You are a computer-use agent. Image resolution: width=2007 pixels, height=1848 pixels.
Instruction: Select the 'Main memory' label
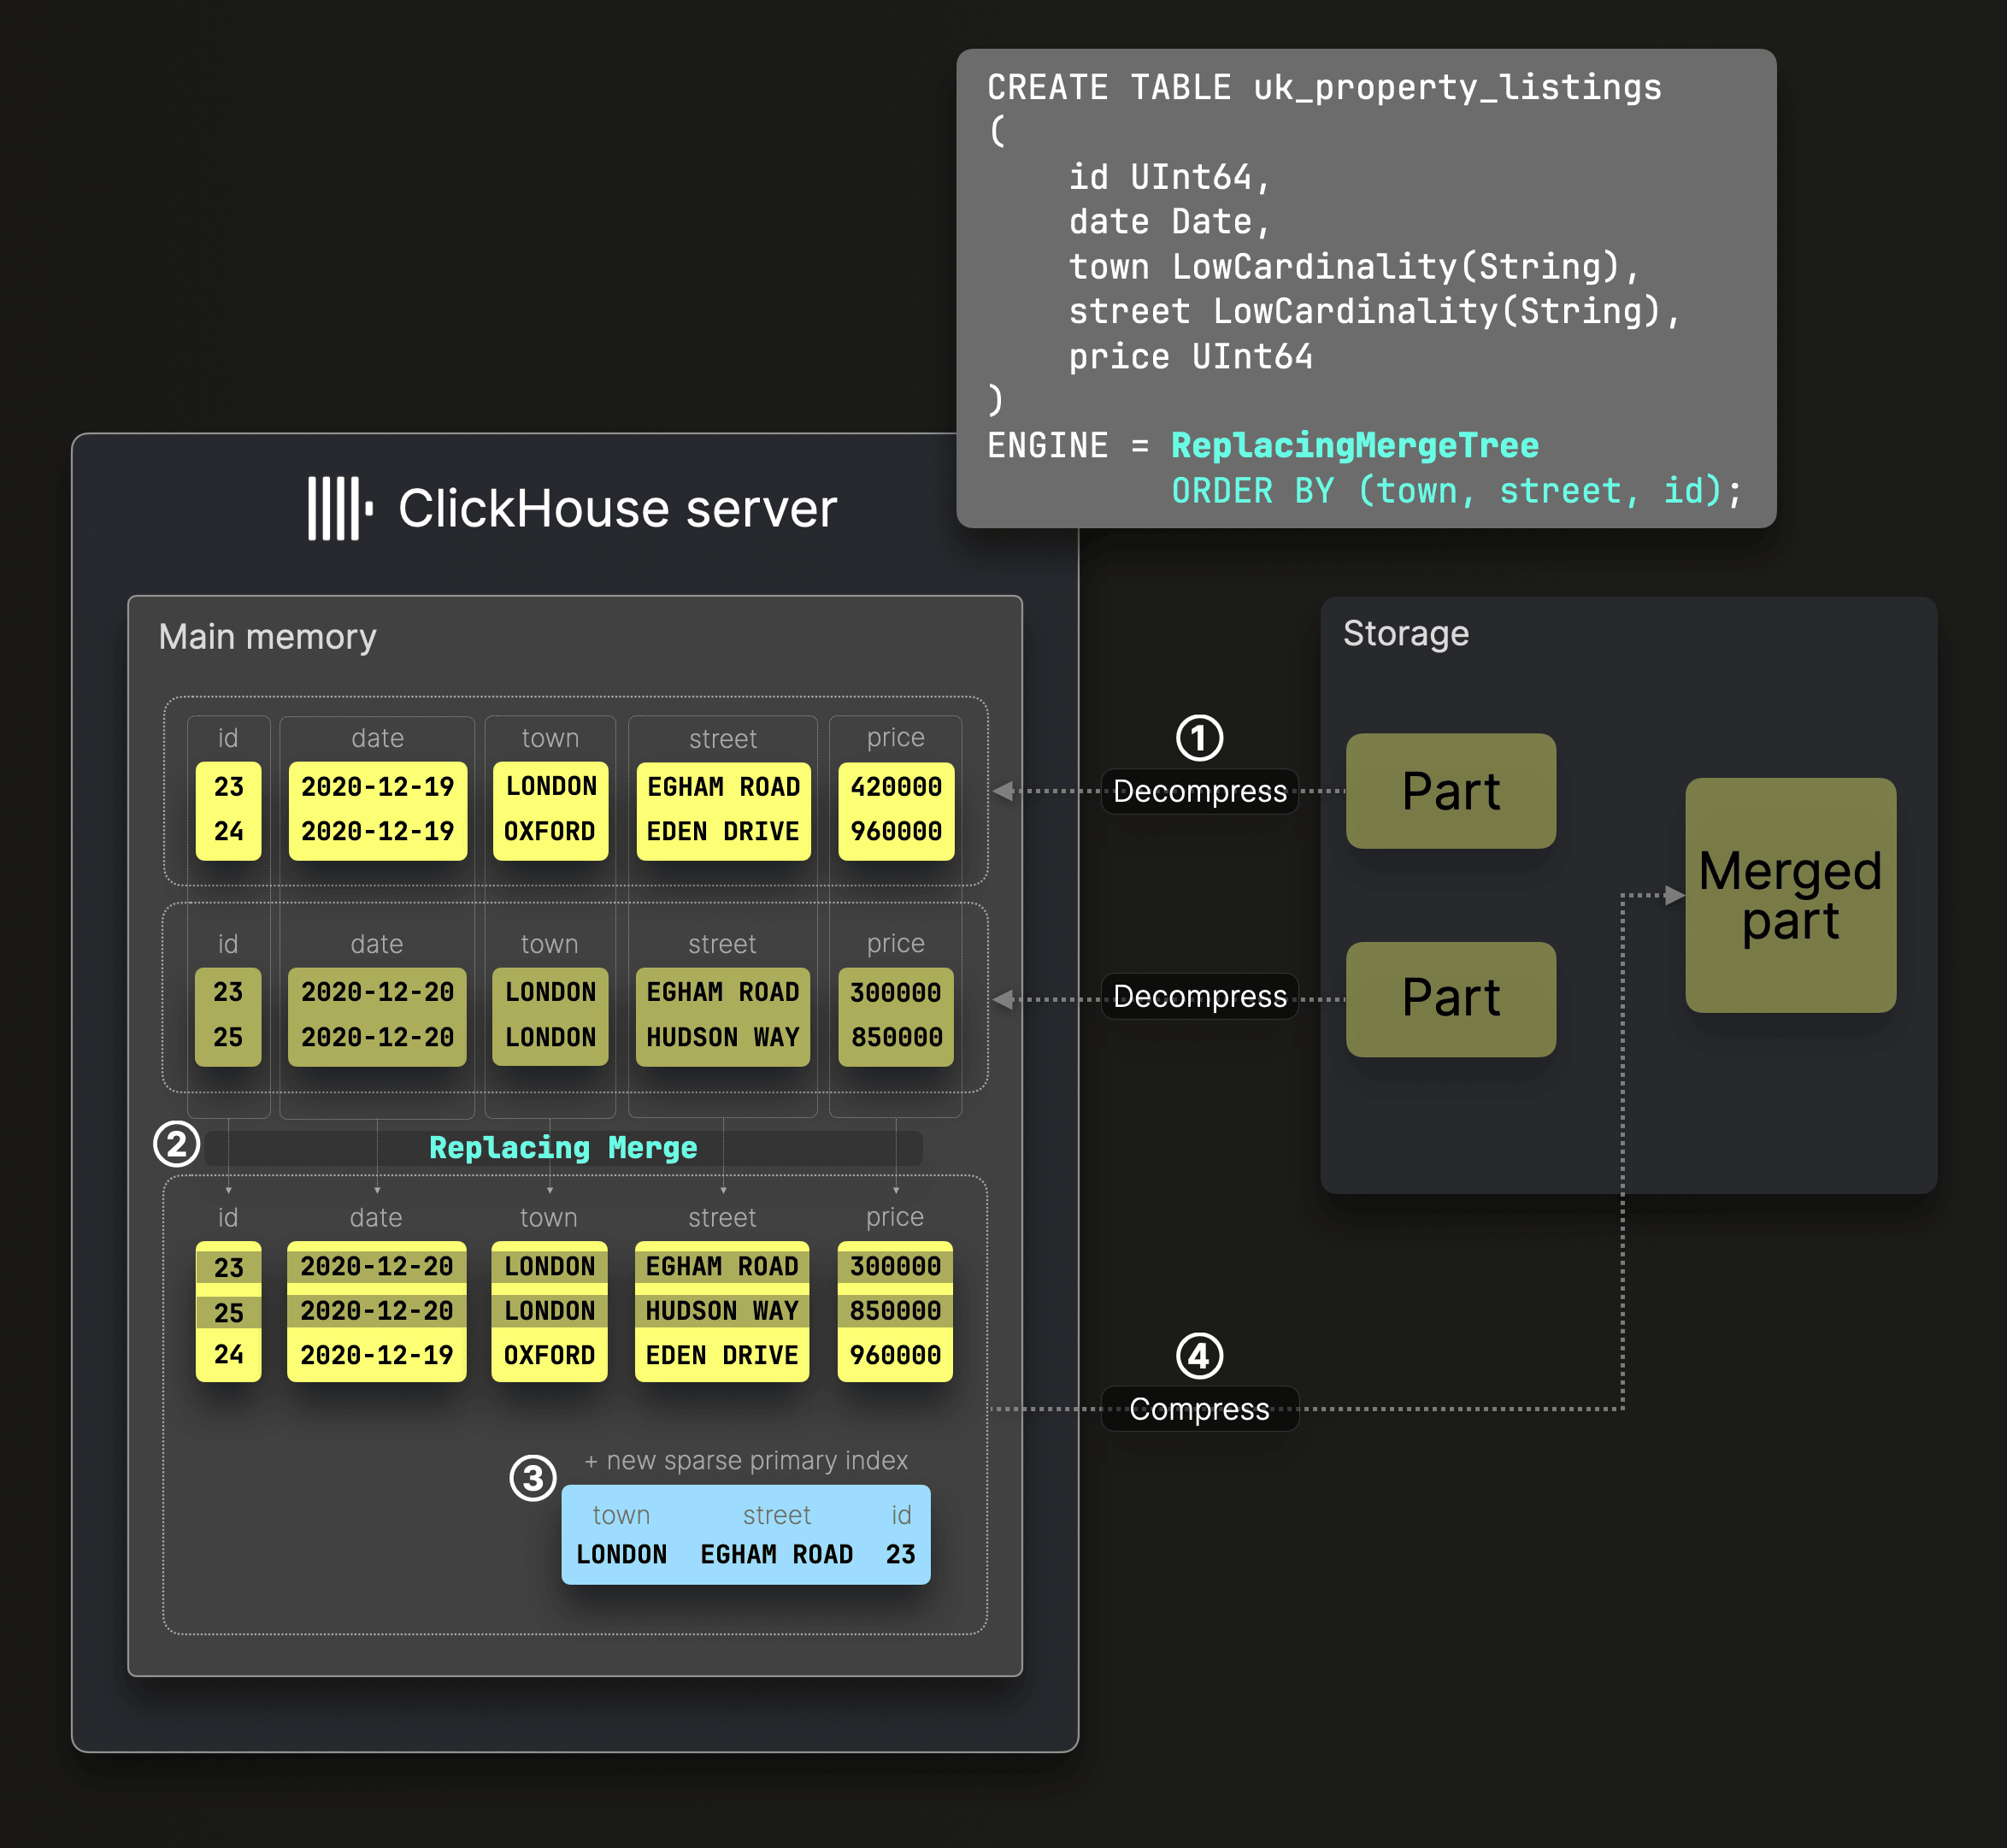[267, 636]
